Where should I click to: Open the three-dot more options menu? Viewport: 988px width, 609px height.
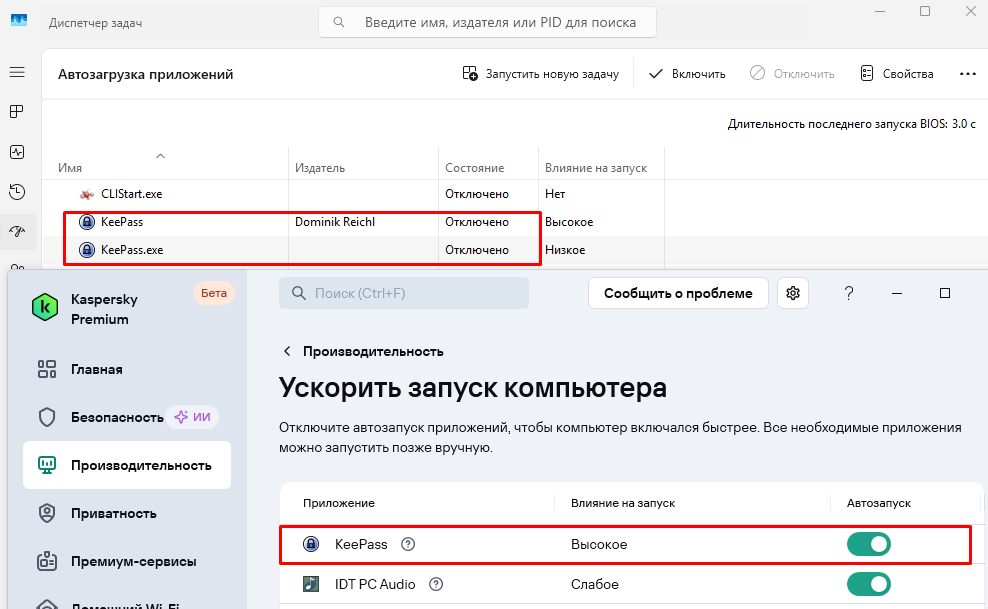[x=967, y=74]
